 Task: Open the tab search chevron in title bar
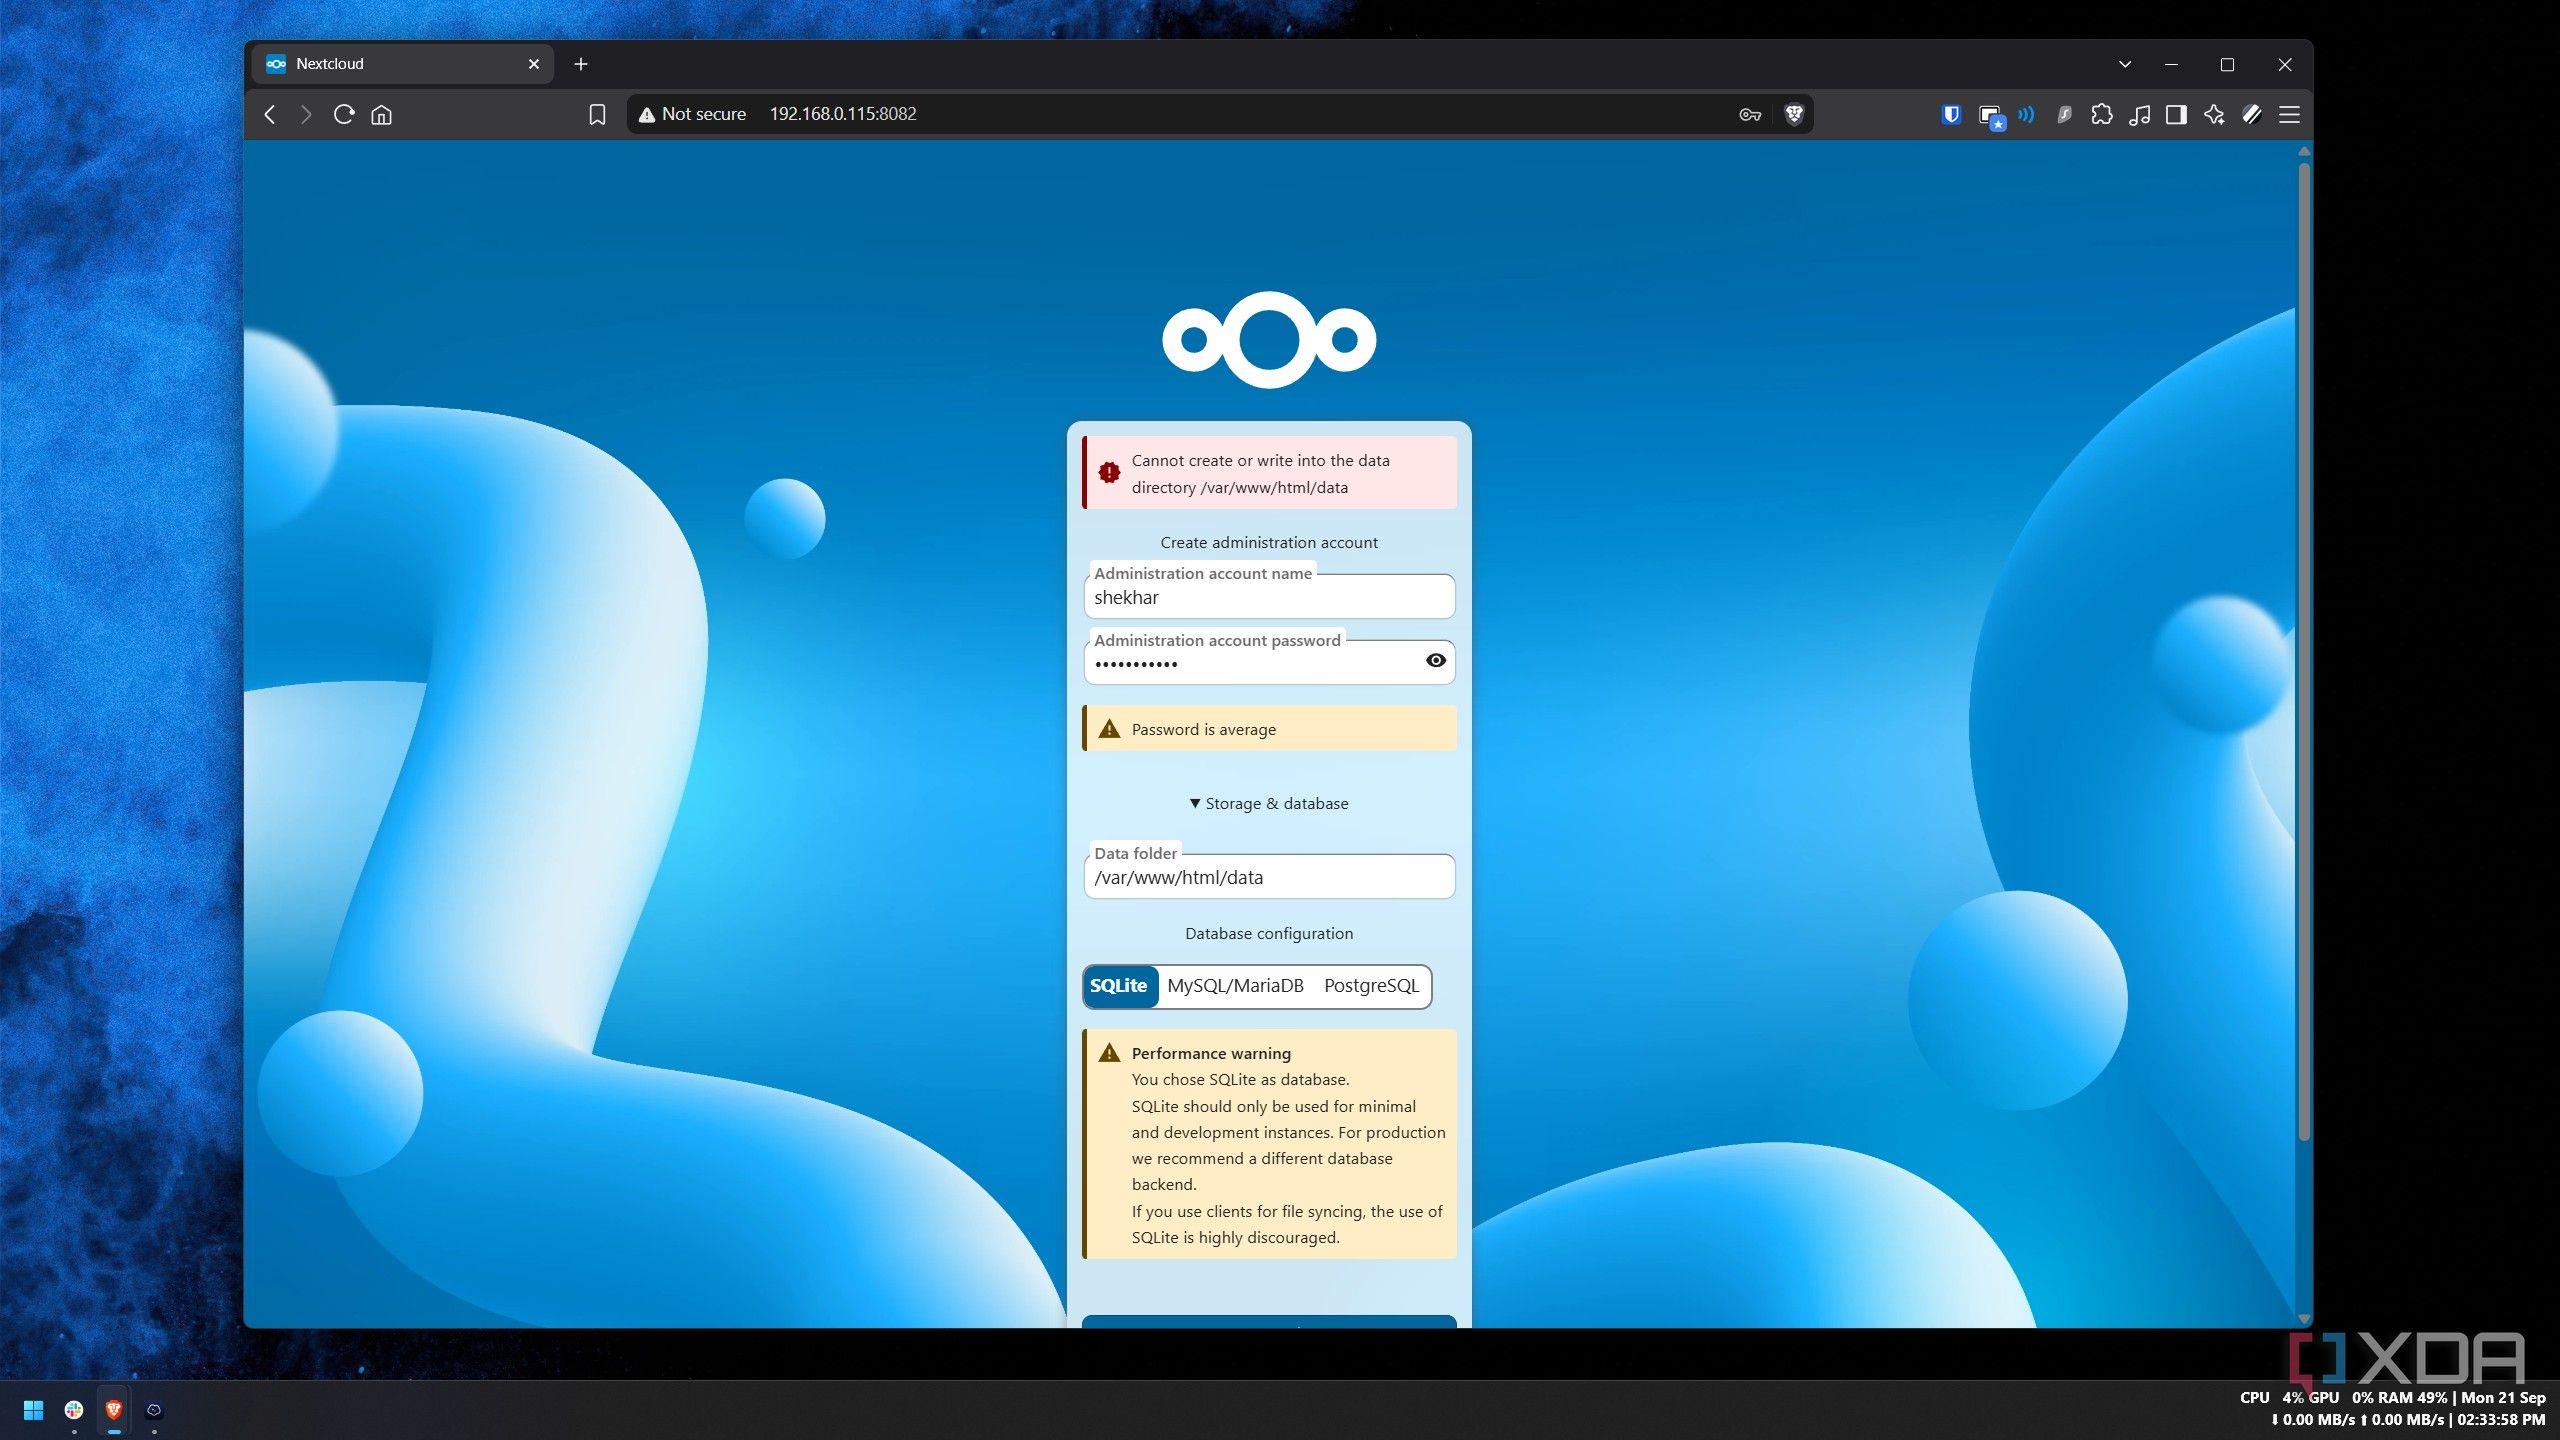point(2125,64)
